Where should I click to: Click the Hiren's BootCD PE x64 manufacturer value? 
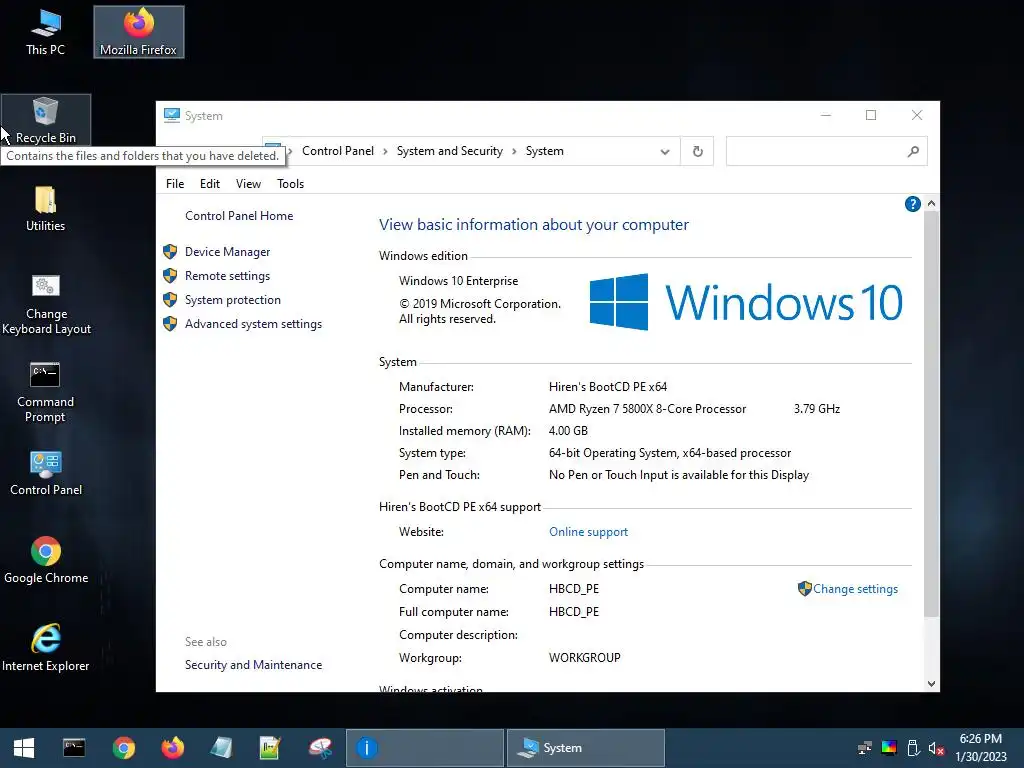(608, 387)
